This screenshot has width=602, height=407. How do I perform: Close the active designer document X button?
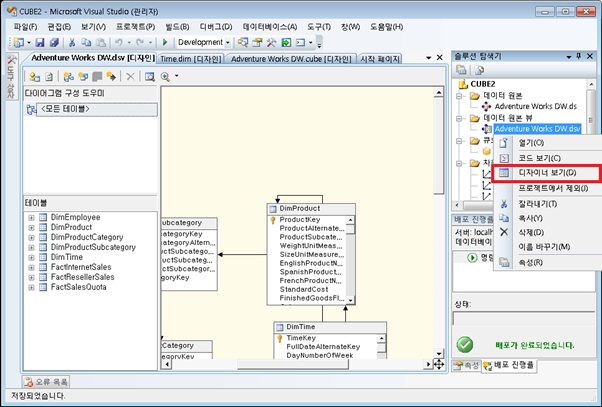[x=440, y=58]
